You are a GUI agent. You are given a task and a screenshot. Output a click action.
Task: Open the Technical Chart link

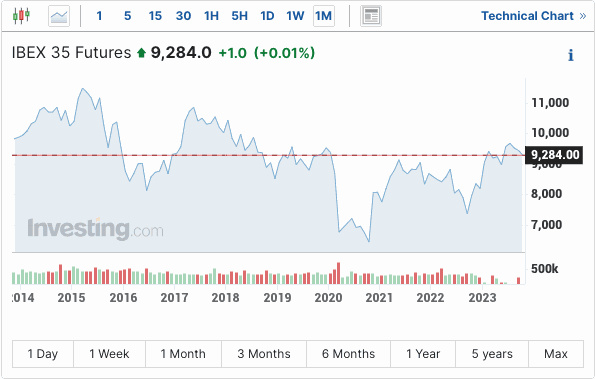click(x=534, y=16)
